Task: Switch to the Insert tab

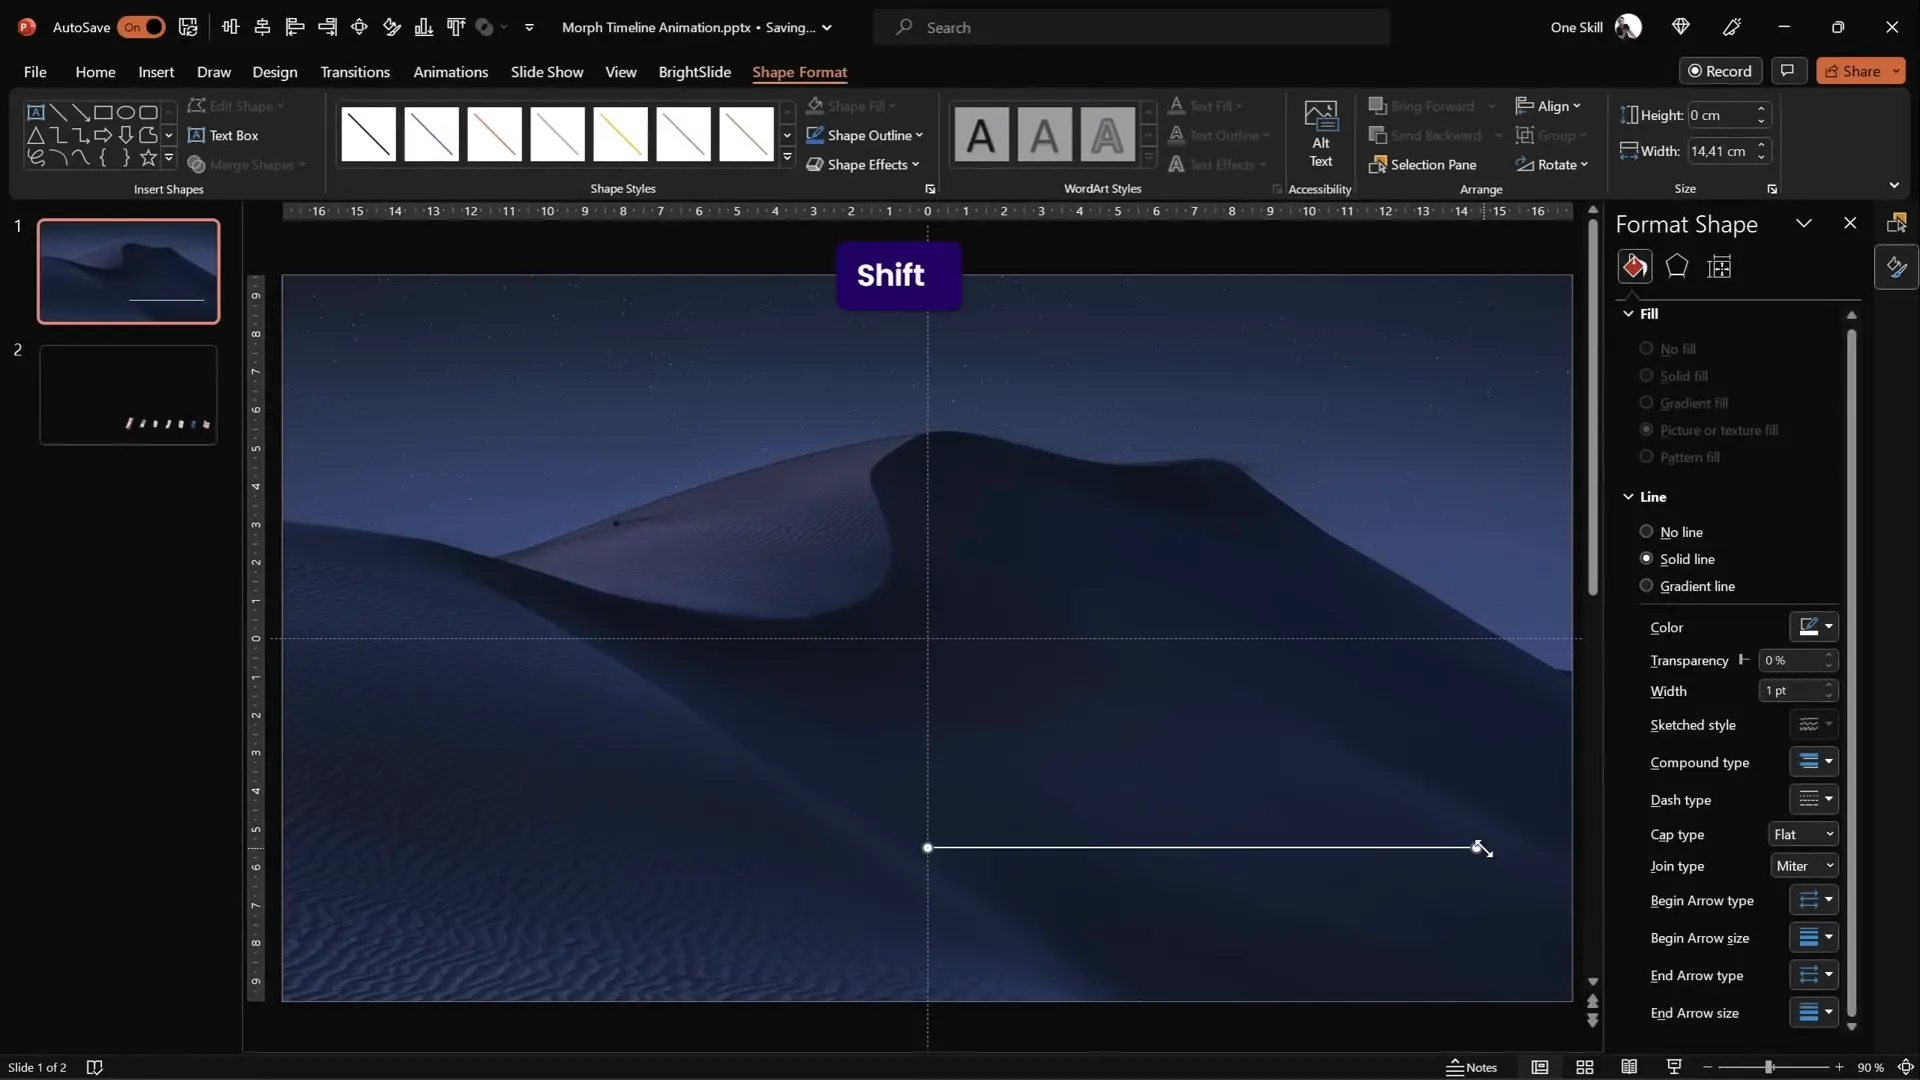Action: pos(156,72)
